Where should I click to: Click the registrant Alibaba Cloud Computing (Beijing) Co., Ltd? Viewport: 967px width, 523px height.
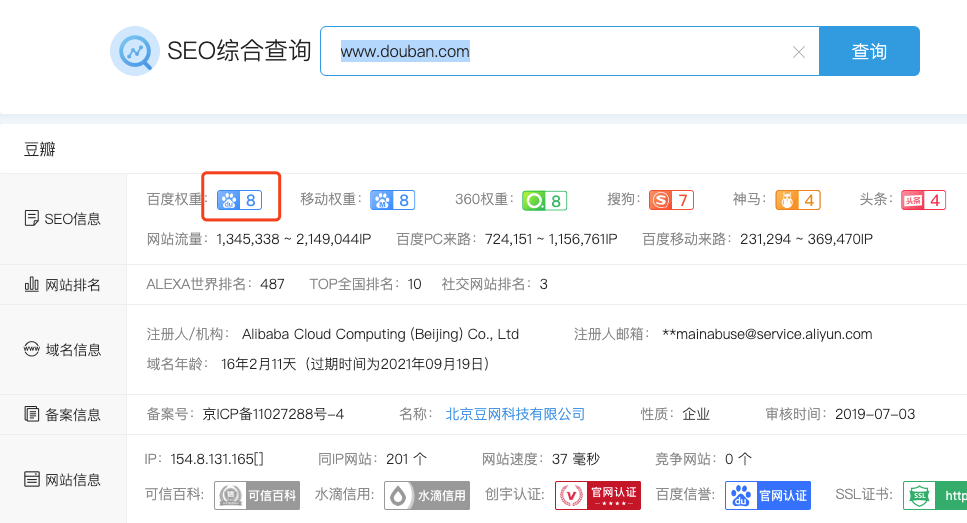[380, 334]
